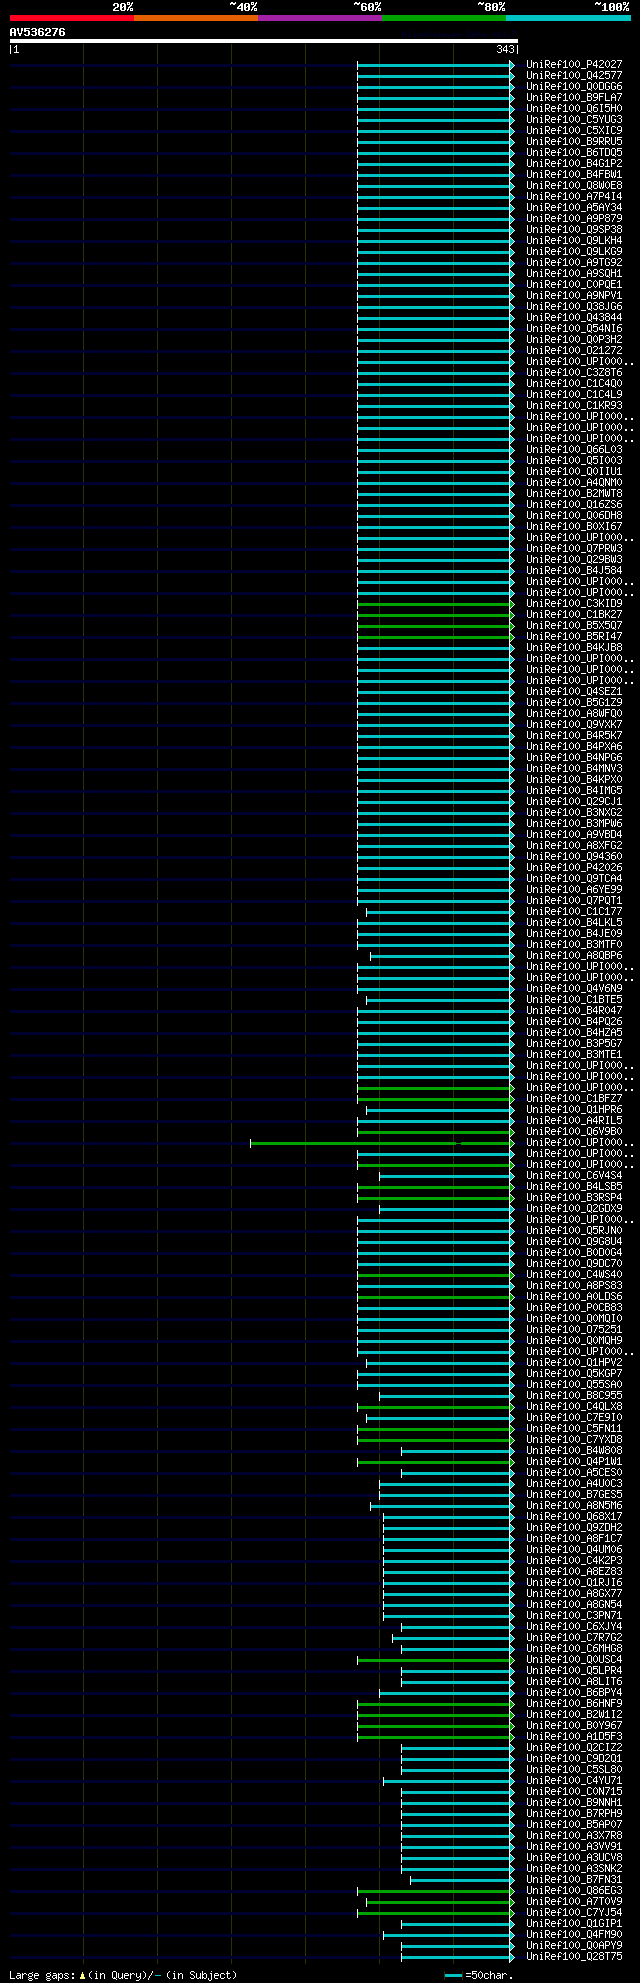Image resolution: width=640 pixels, height=1983 pixels.
Task: Select the UniRef100_Q9VXK7 label
Action: click(x=574, y=724)
